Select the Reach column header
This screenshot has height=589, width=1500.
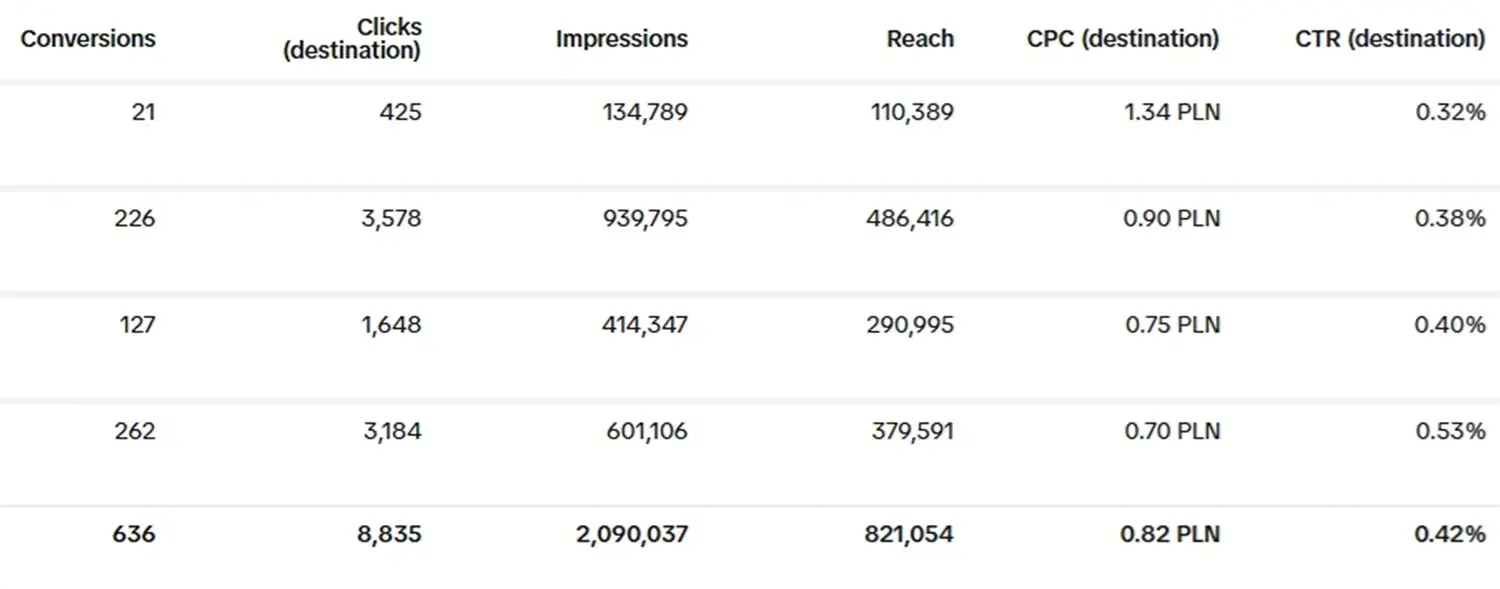click(x=920, y=39)
